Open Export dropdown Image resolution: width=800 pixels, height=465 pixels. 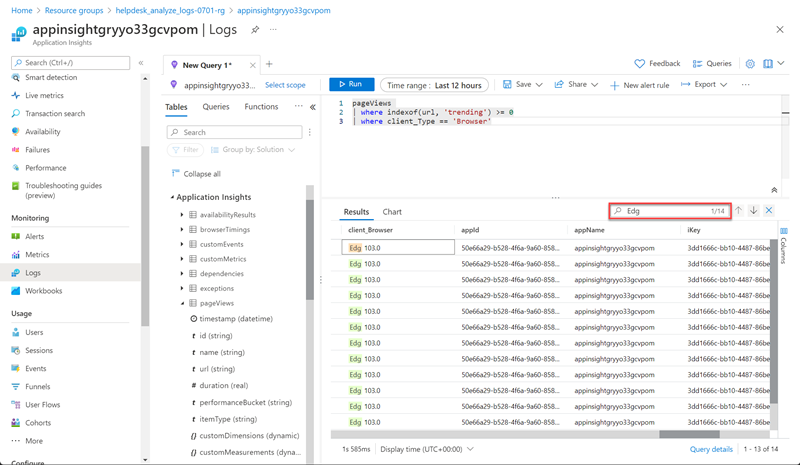[704, 85]
